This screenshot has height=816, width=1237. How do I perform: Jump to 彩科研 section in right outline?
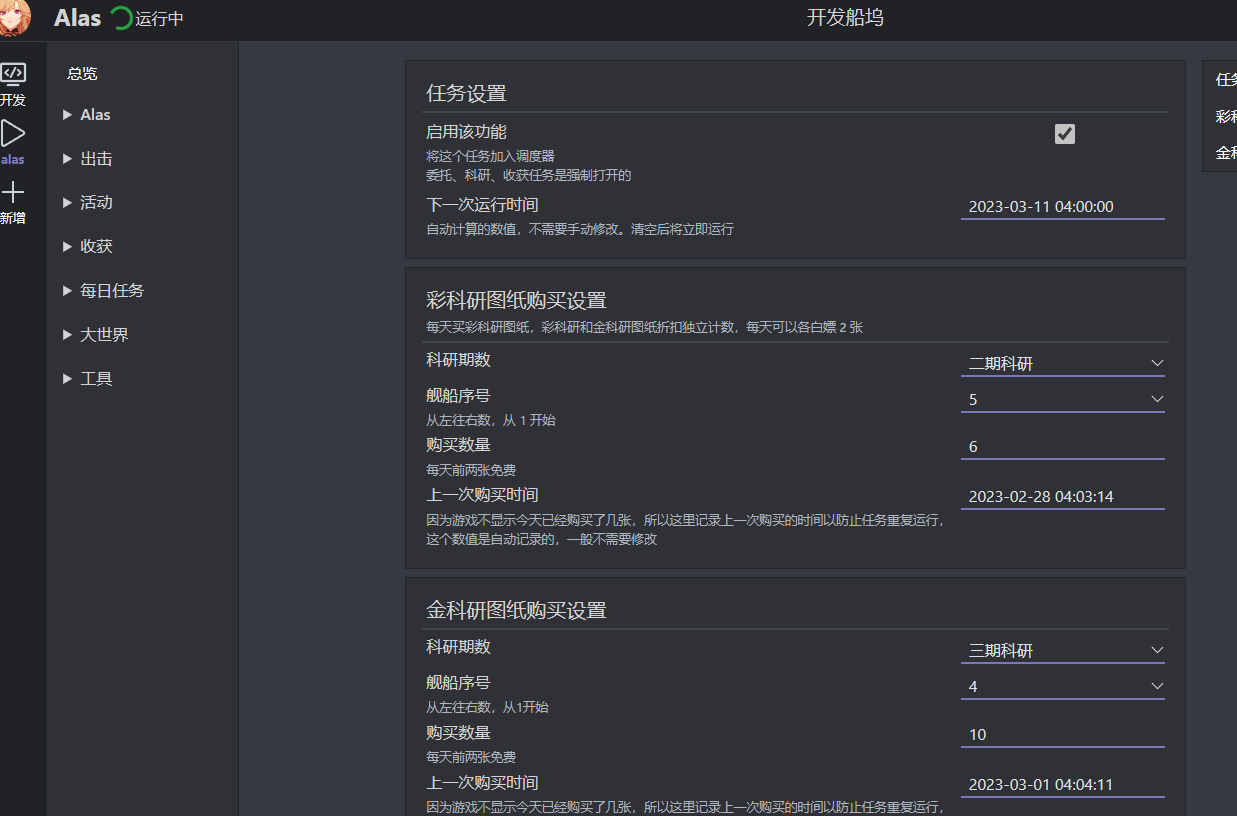tap(1226, 116)
